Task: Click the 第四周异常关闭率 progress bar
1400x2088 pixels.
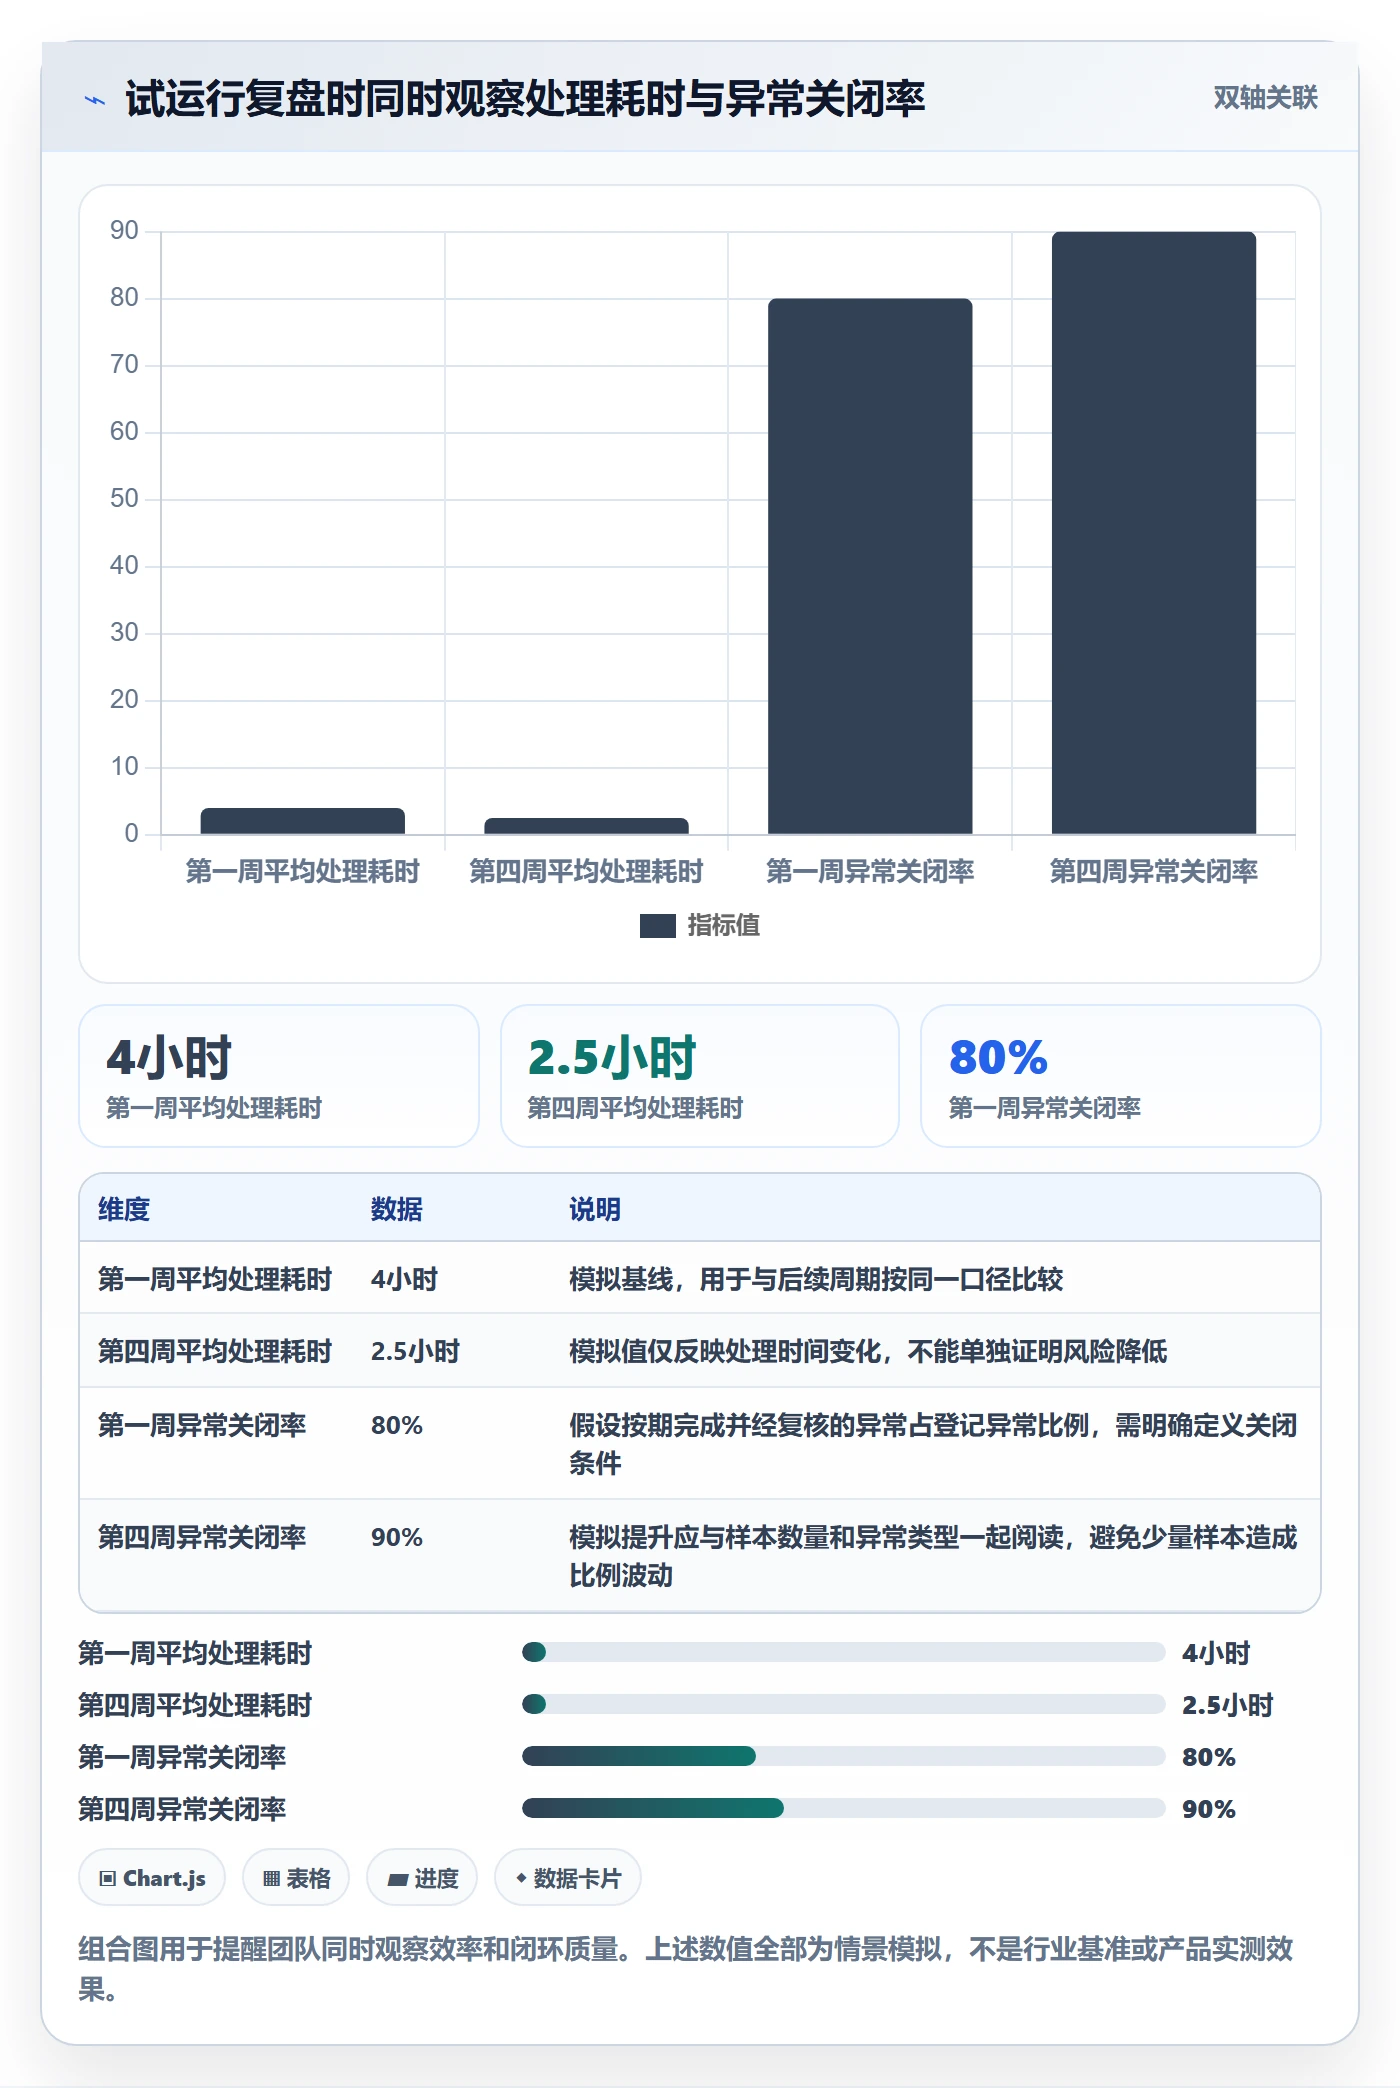Action: [843, 1808]
